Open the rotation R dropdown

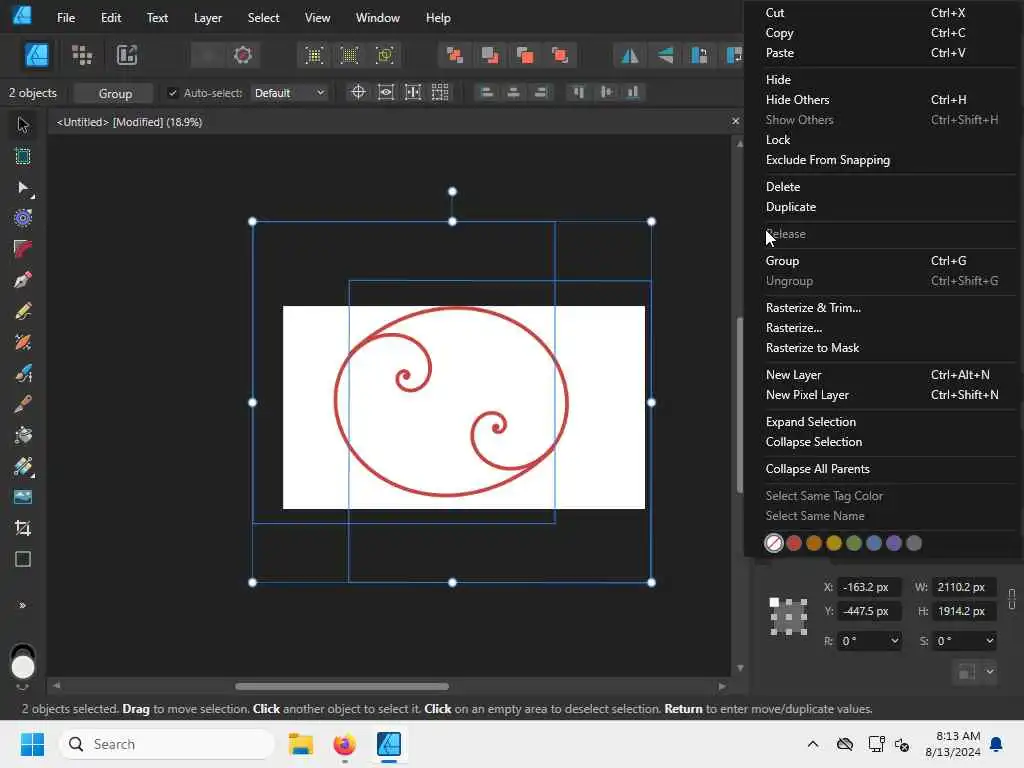pyautogui.click(x=894, y=641)
